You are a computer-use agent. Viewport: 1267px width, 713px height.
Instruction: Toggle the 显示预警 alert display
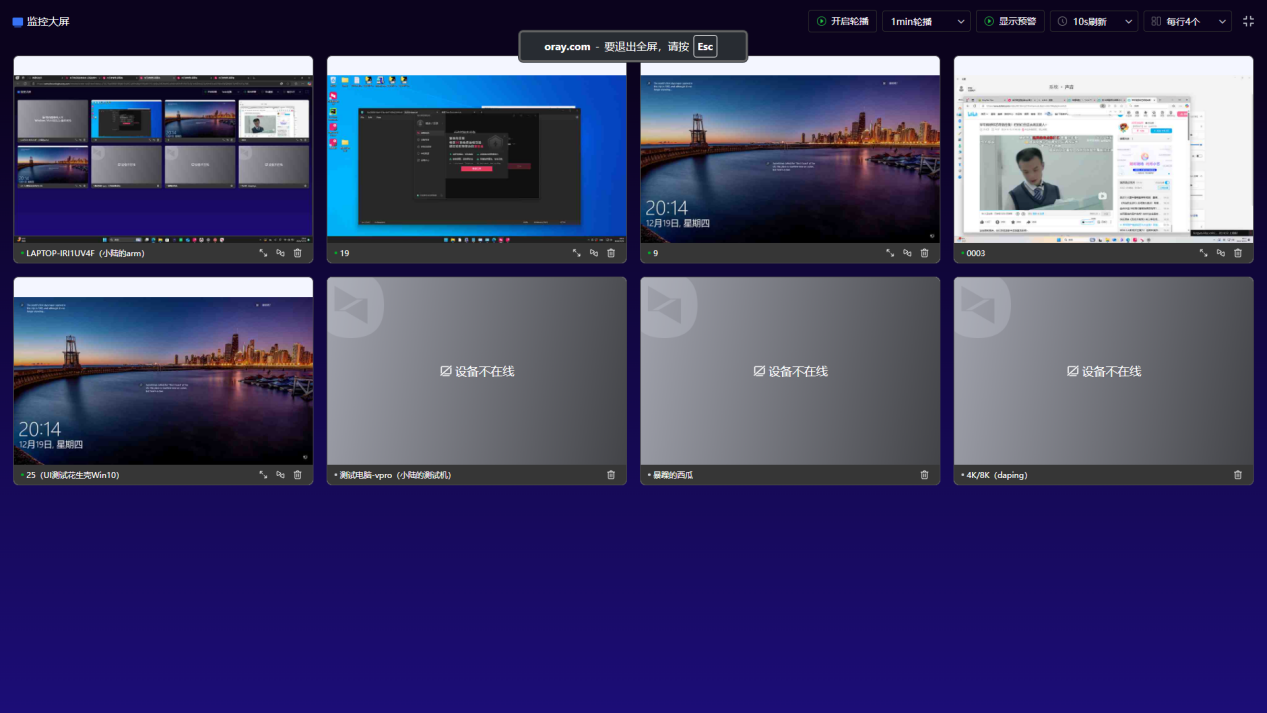1010,21
